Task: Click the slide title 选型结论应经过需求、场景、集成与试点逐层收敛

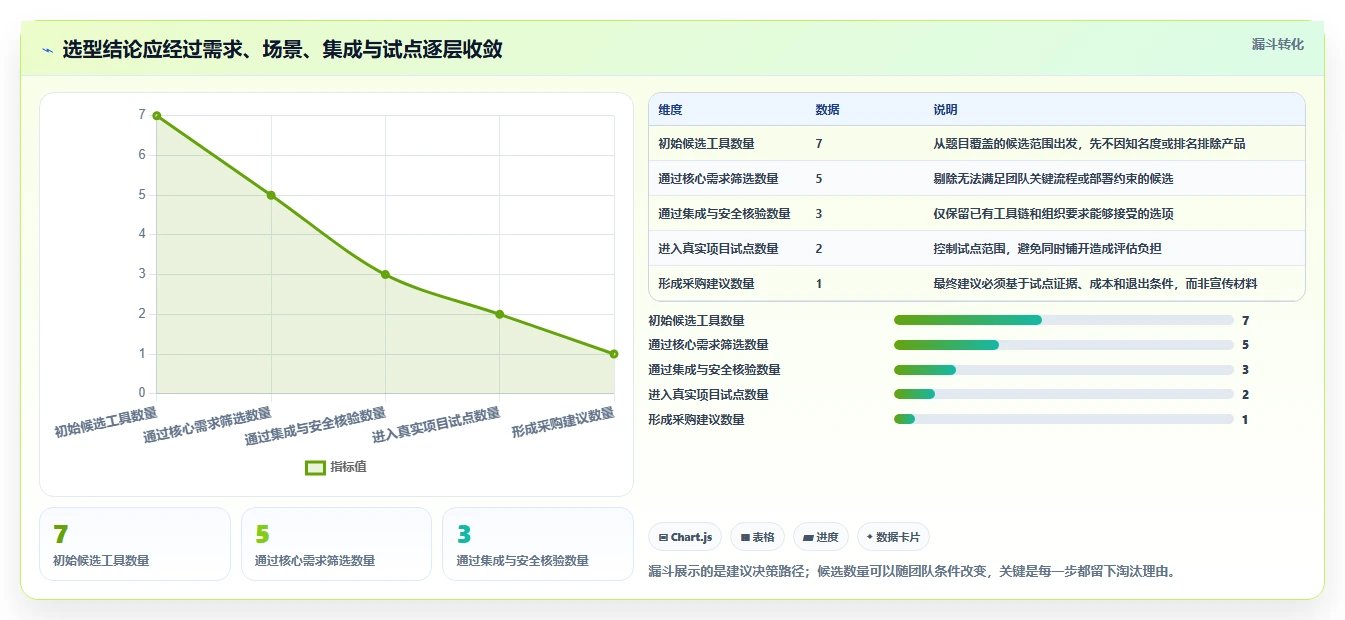Action: [282, 50]
